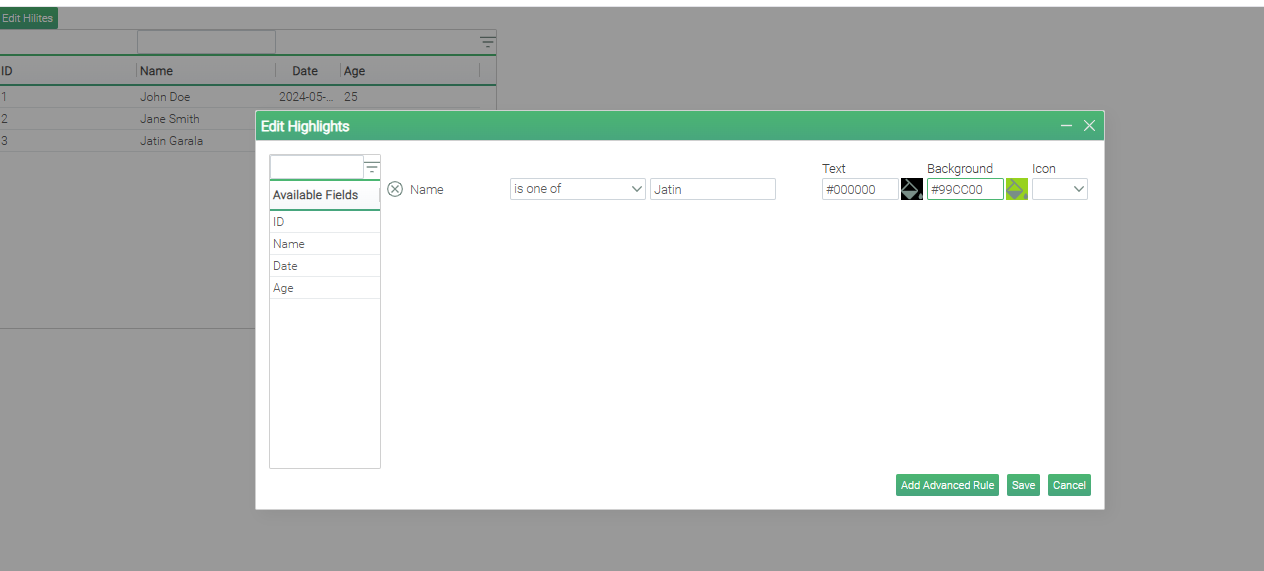Select the ID field in Available Fields
The width and height of the screenshot is (1264, 571).
click(x=324, y=222)
